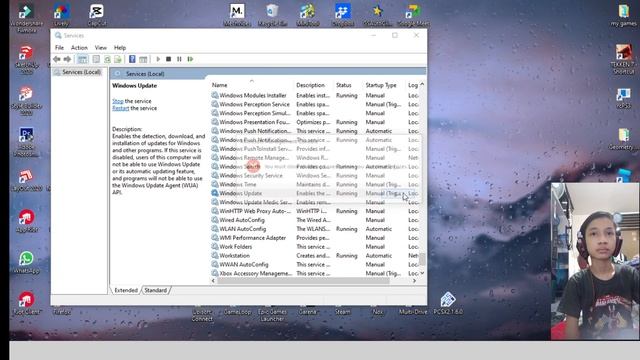Toggle the Show/Hide Action Pane toolbar icon
This screenshot has height=360, width=640.
coord(143,59)
